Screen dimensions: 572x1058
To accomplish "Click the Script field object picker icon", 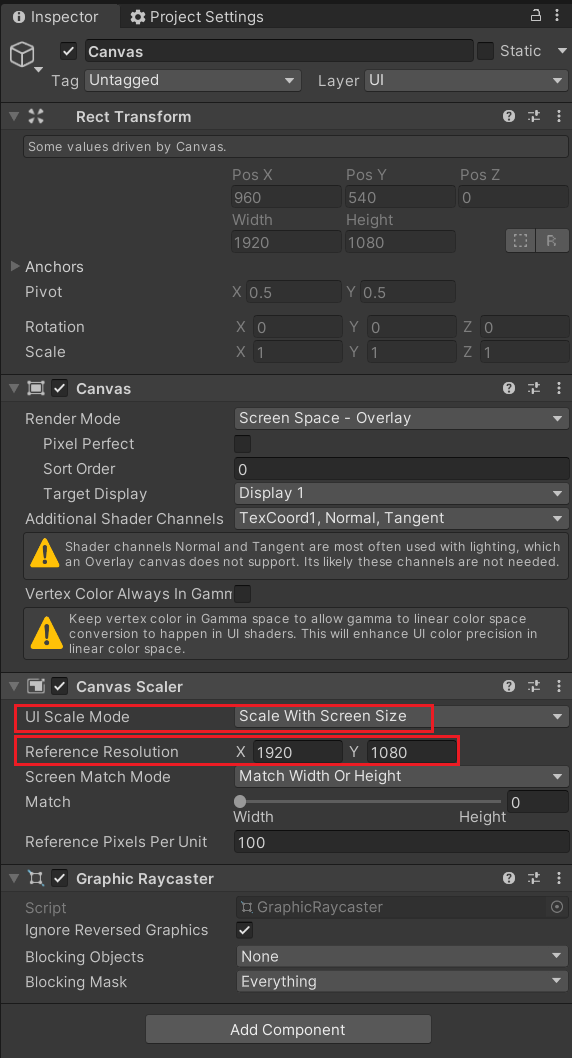I will (557, 908).
